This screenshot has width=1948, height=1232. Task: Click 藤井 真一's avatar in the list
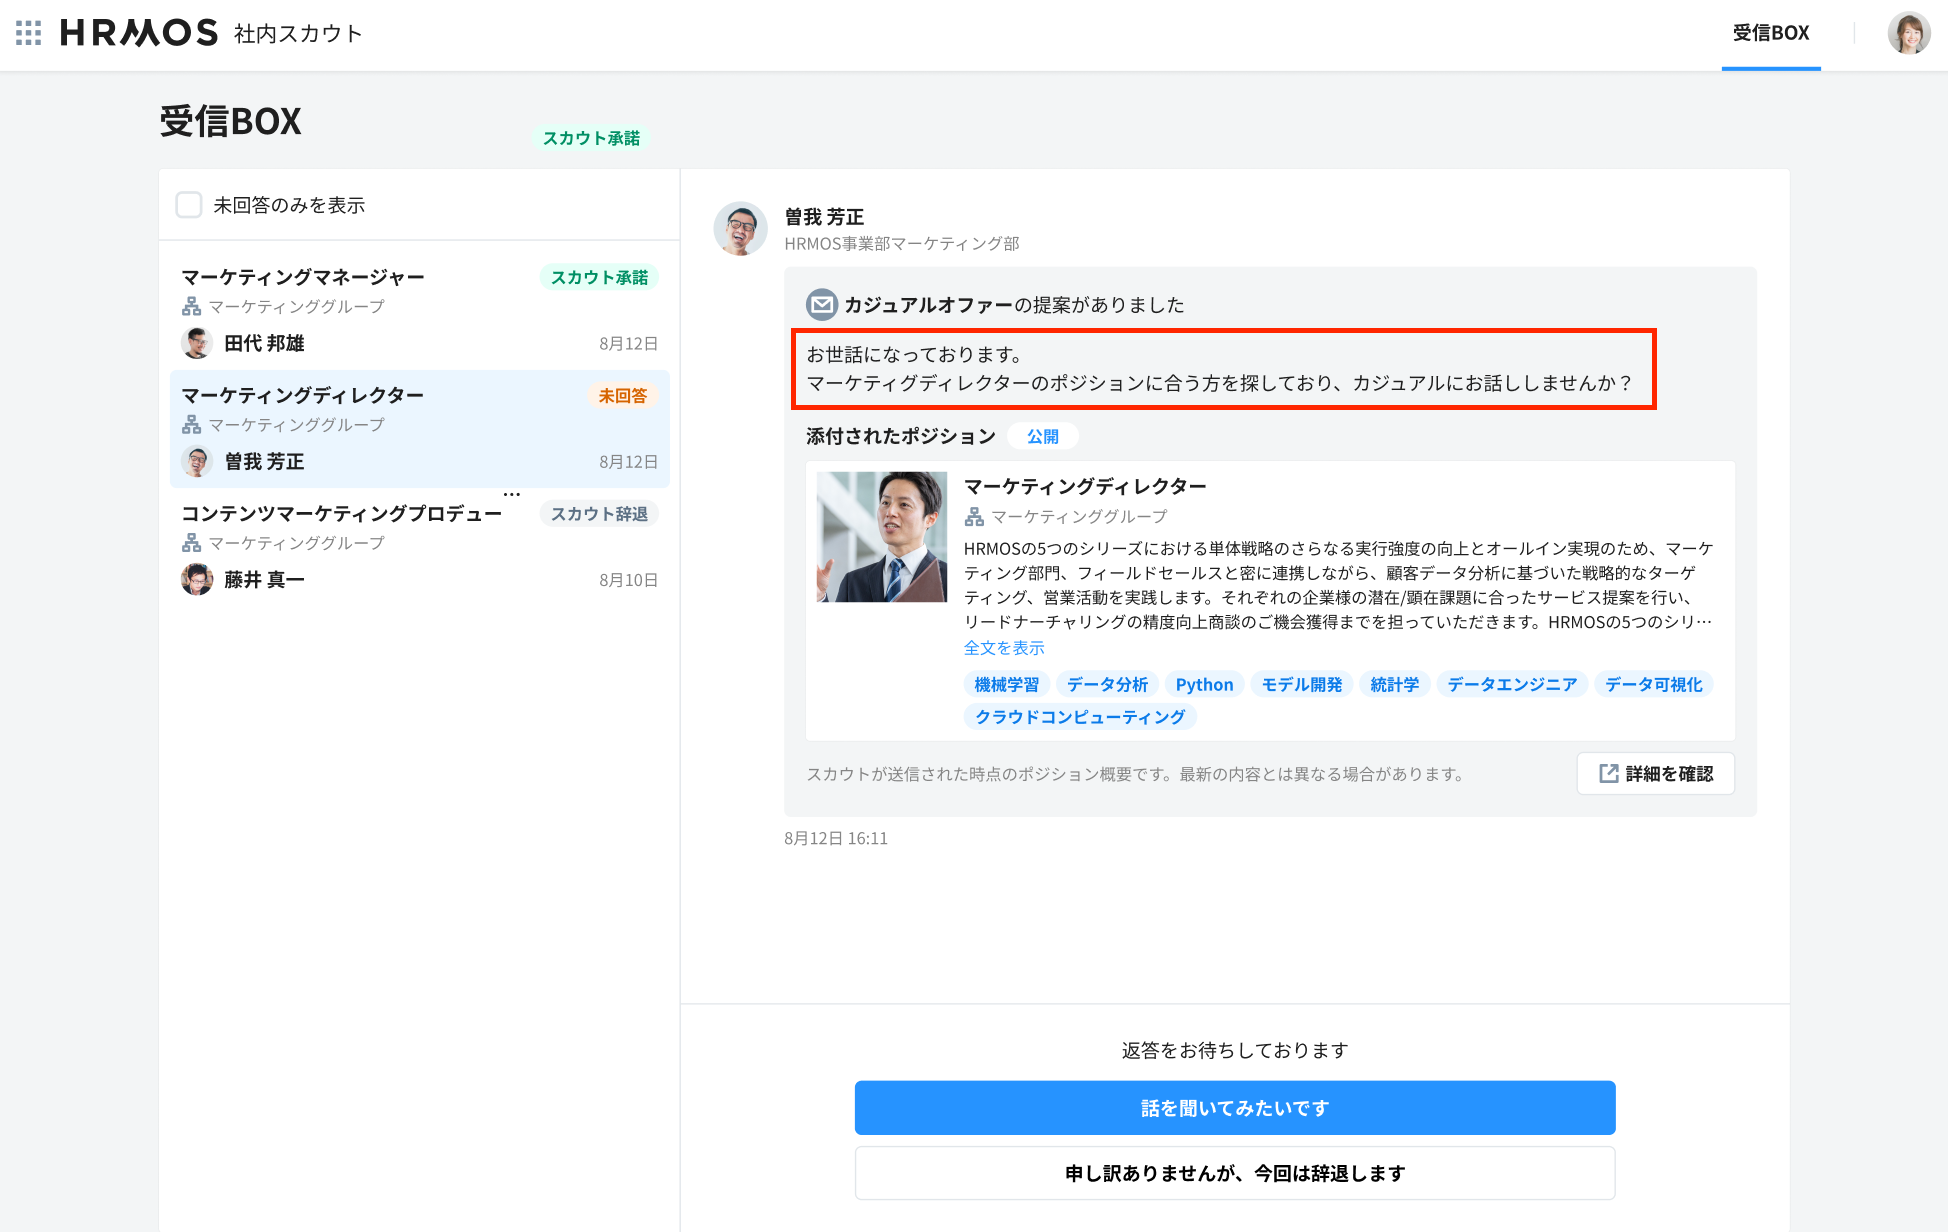tap(197, 579)
